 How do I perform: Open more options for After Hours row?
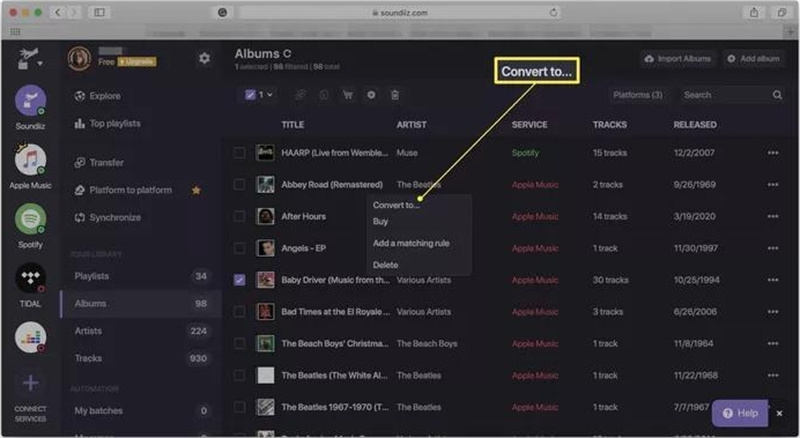pos(773,216)
